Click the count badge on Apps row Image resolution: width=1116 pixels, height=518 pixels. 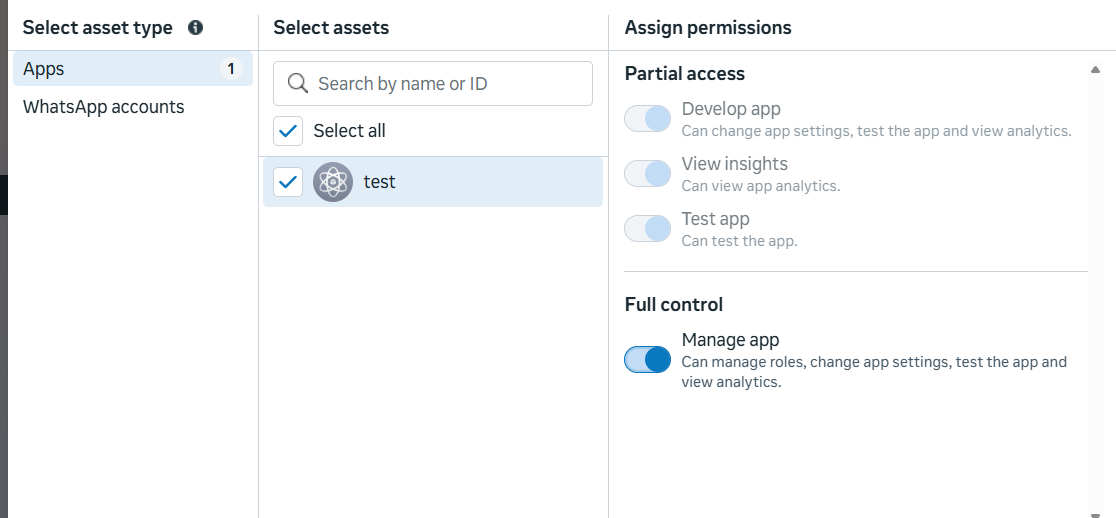(x=231, y=69)
